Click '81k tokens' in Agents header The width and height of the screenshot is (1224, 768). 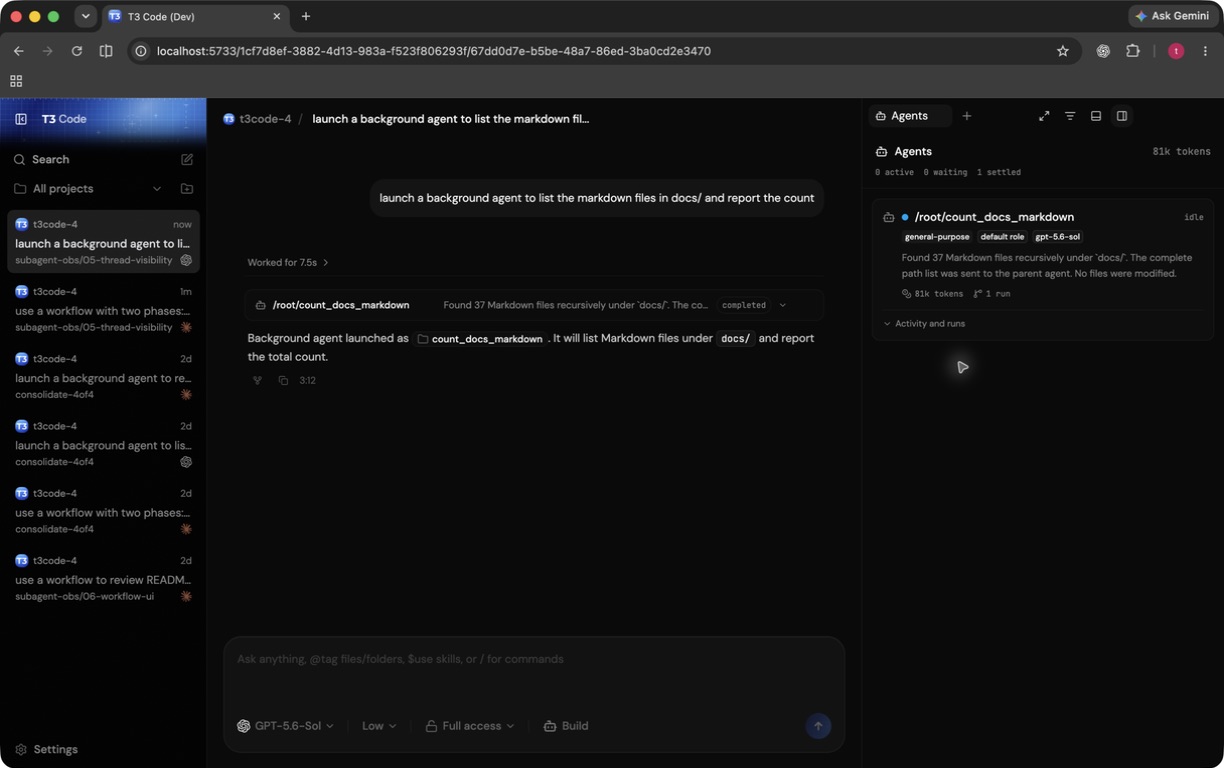tap(1181, 152)
